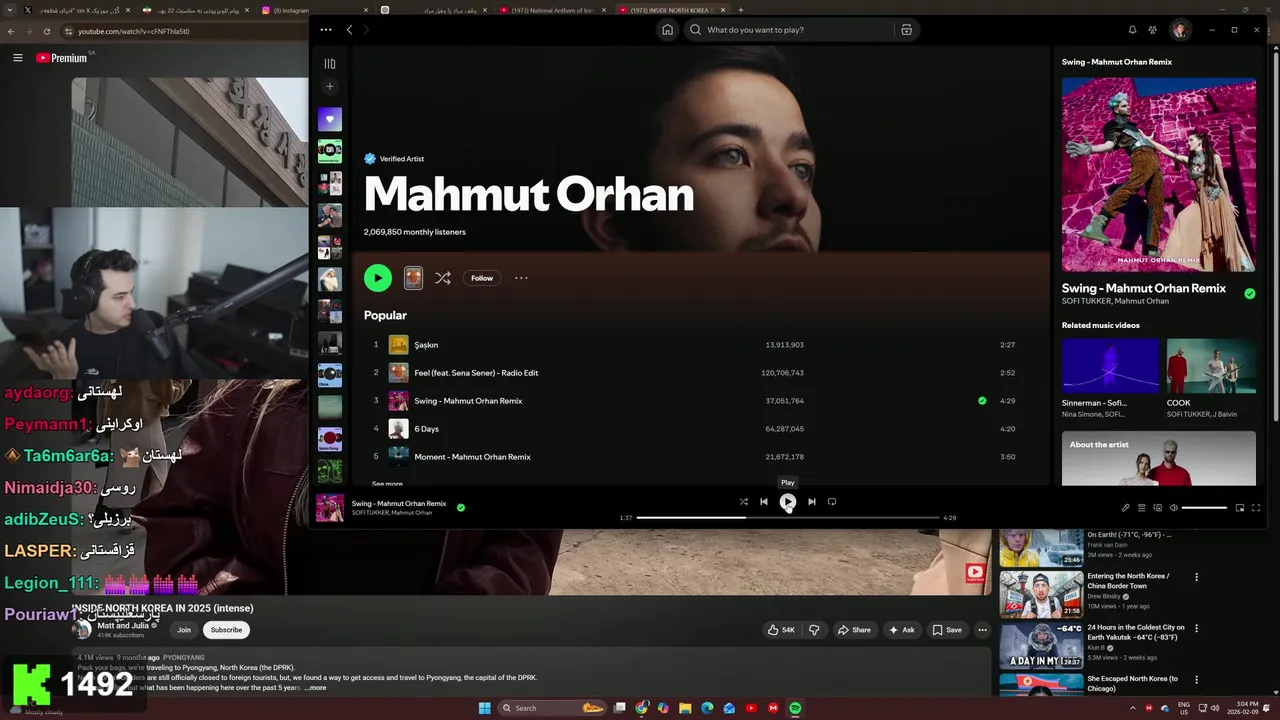The height and width of the screenshot is (720, 1280).
Task: Click Join on the YouTube channel
Action: point(184,630)
